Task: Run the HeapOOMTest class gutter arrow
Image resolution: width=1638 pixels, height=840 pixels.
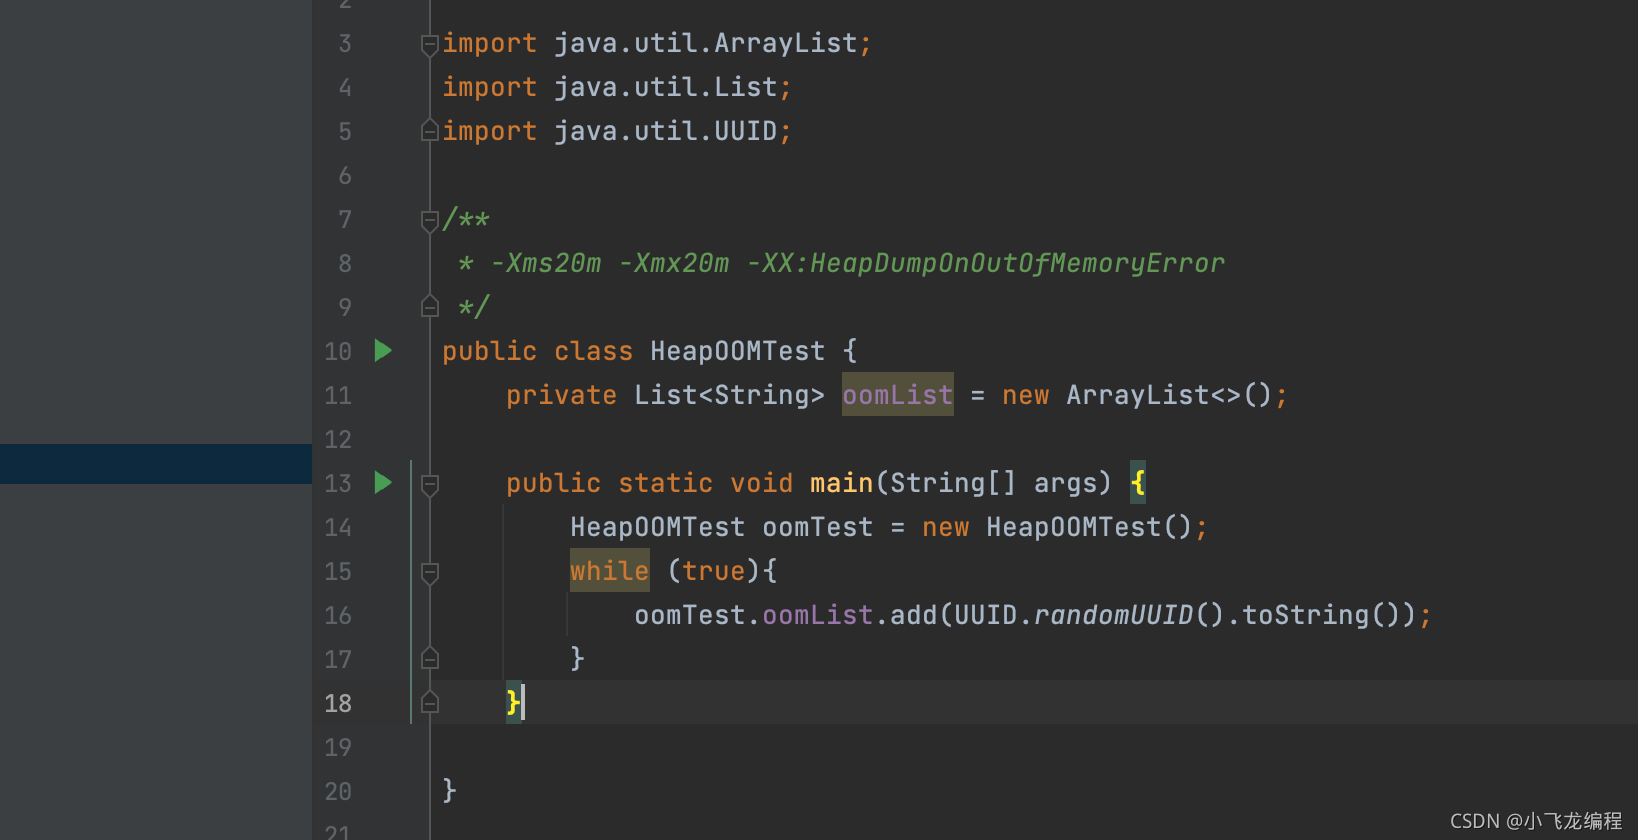Action: tap(383, 351)
